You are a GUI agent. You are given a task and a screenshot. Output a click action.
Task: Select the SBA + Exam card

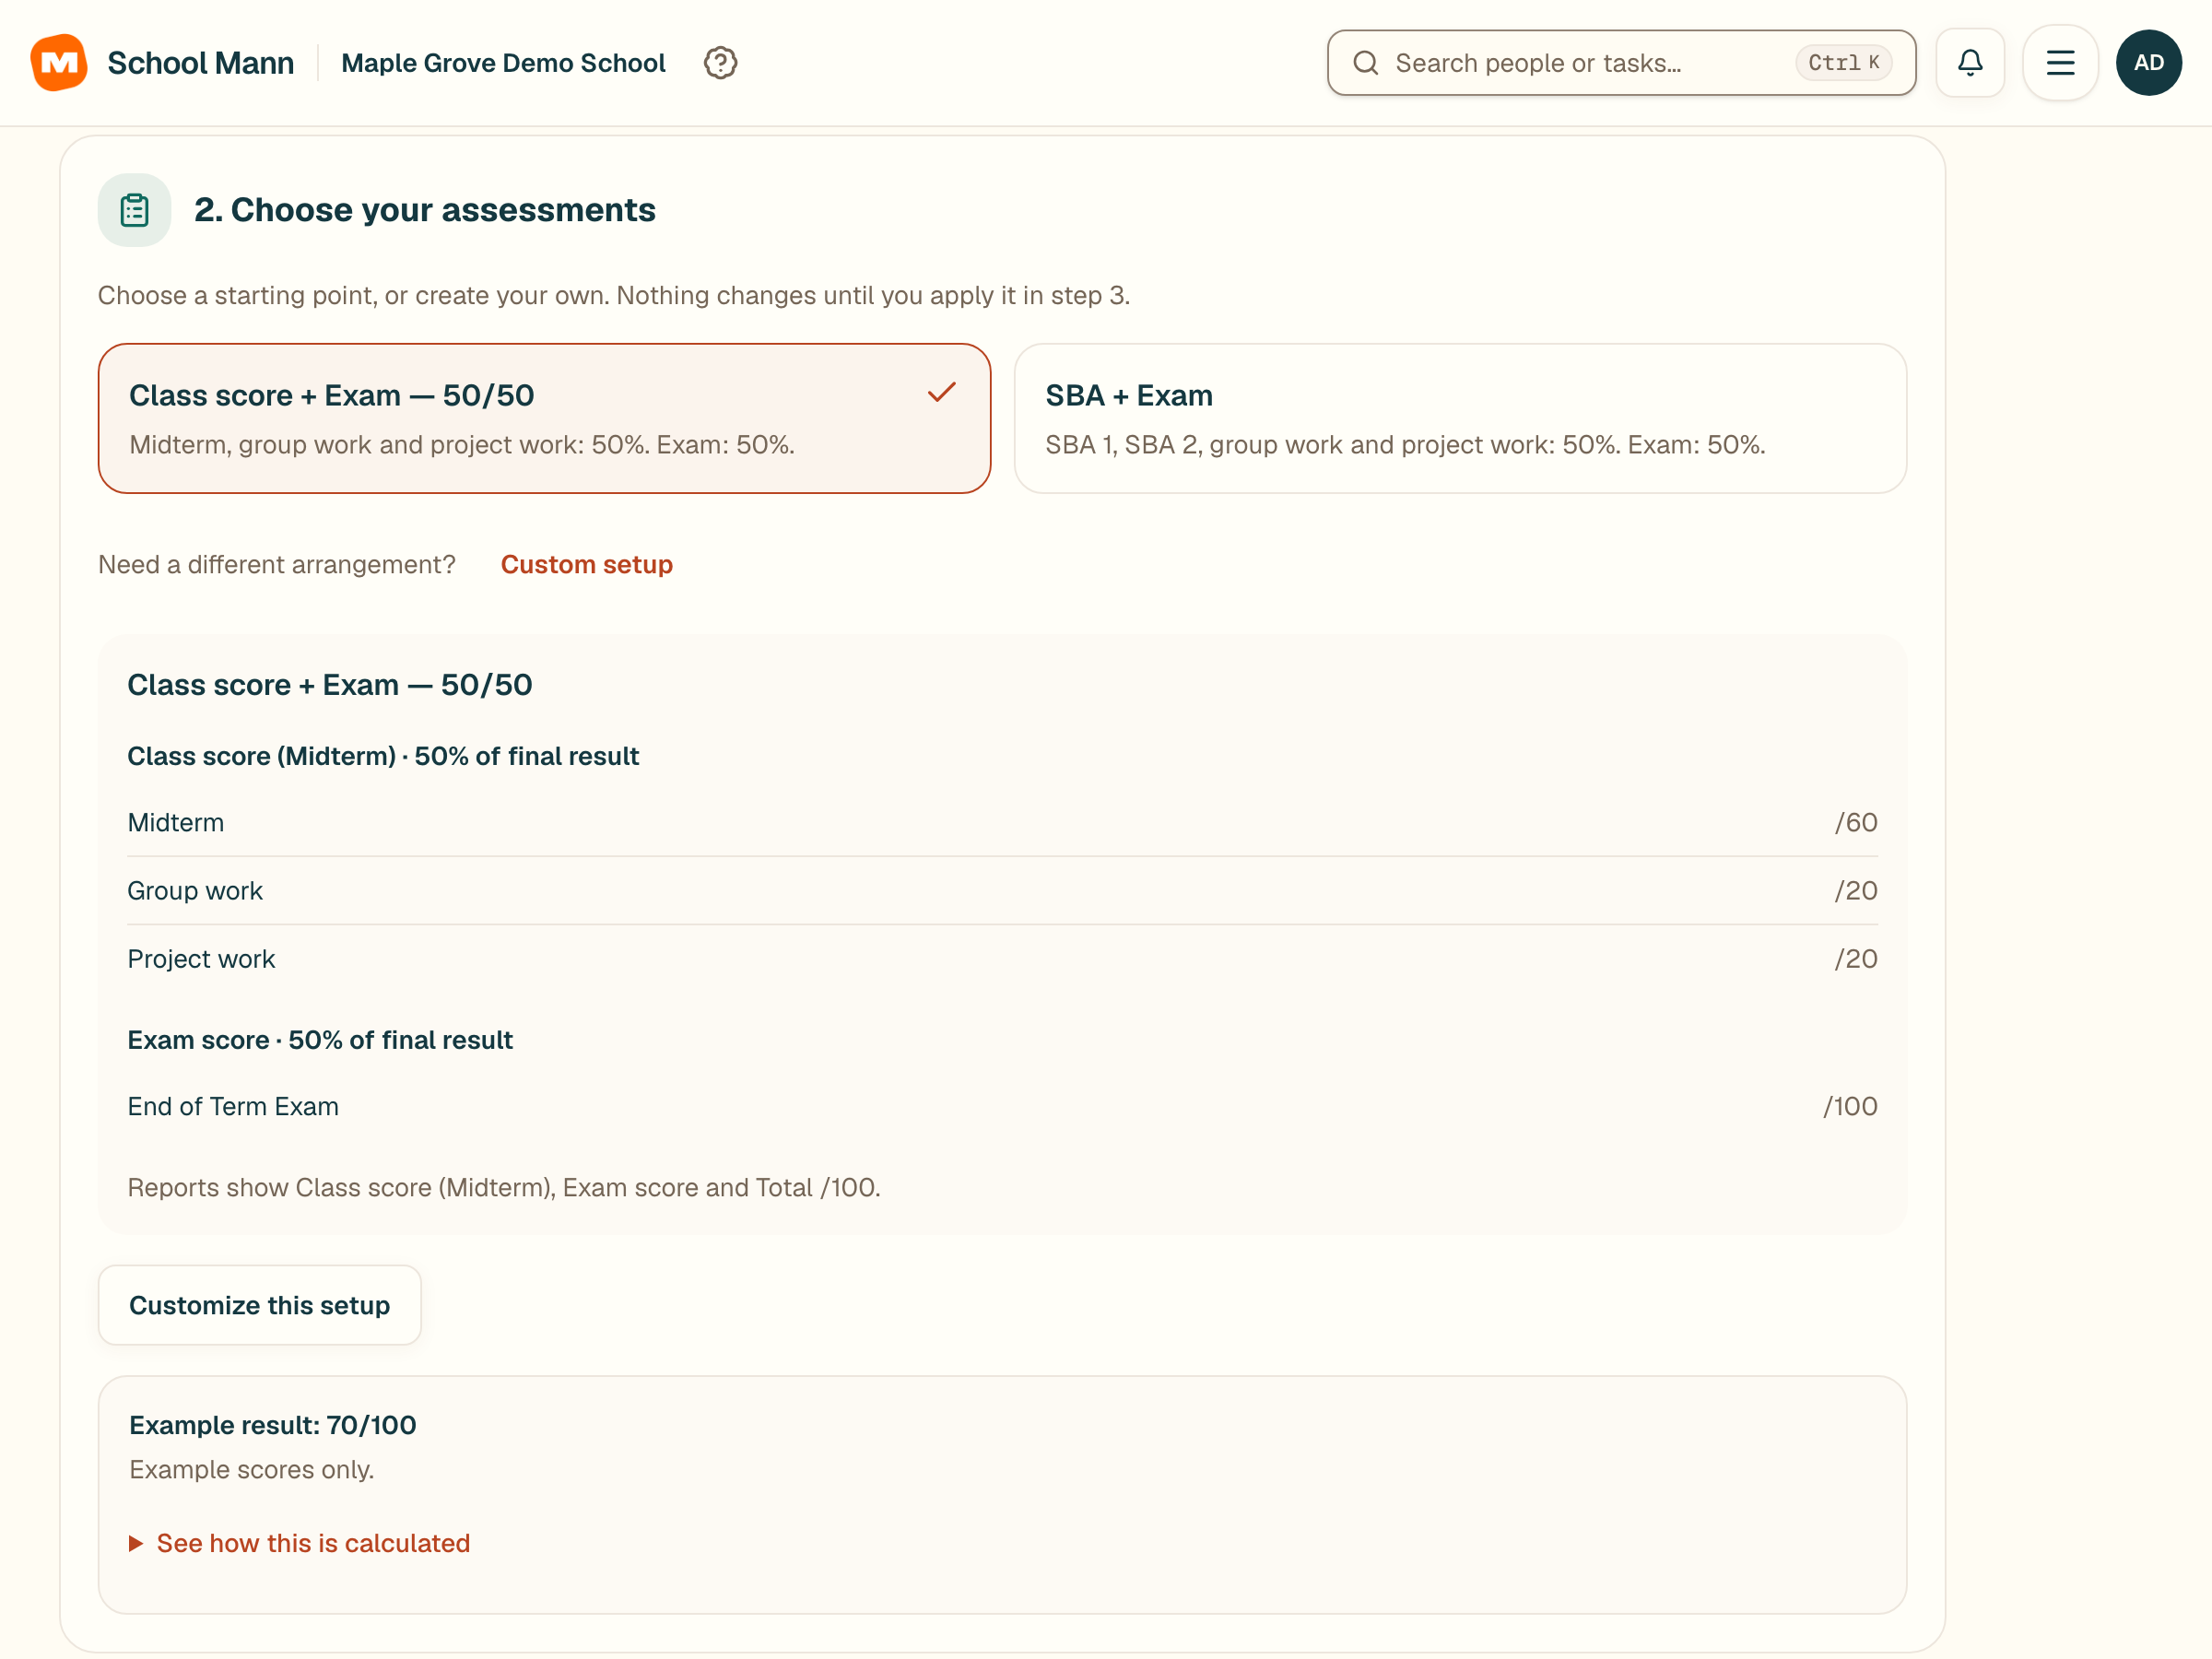(x=1460, y=418)
